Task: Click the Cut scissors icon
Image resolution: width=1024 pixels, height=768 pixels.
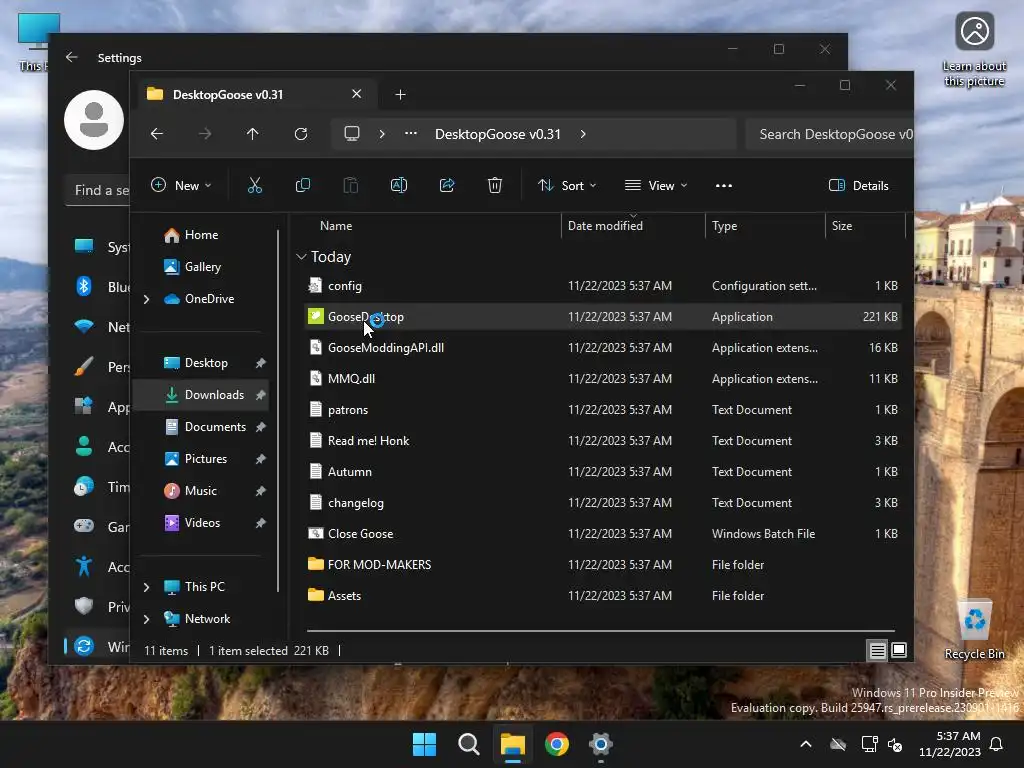Action: click(x=255, y=185)
